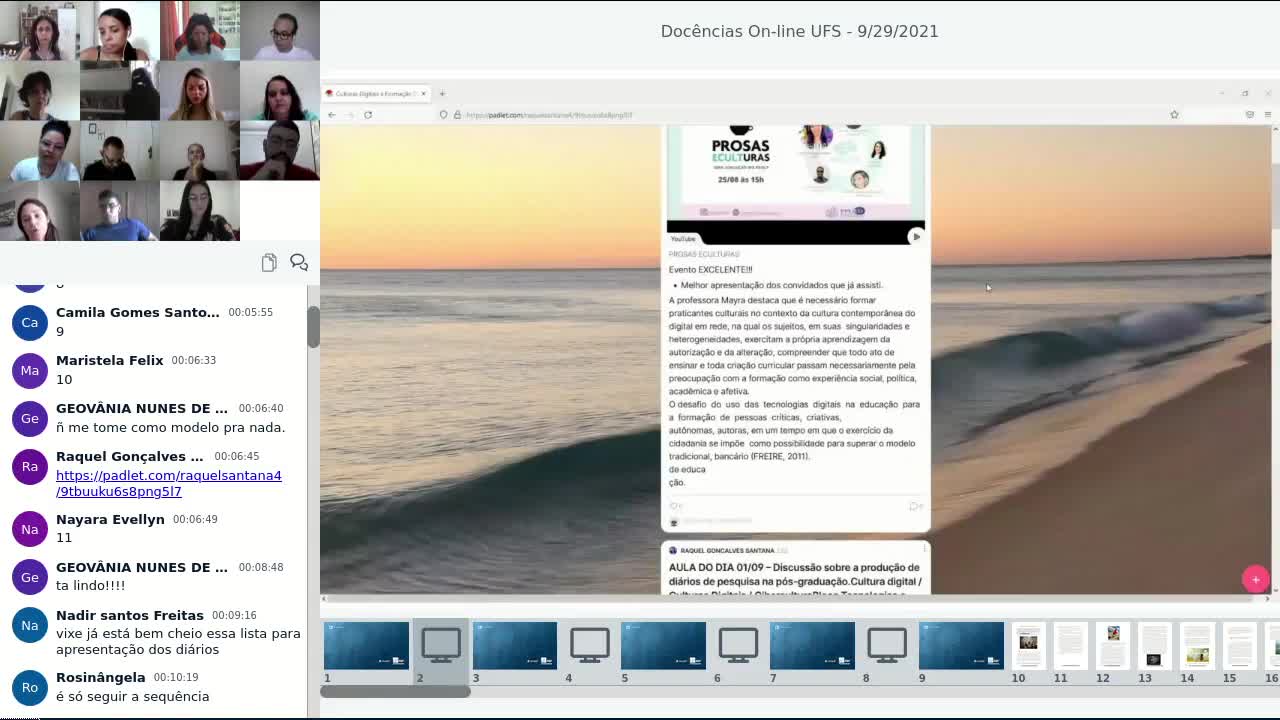Select slide thumbnail 9
Image resolution: width=1280 pixels, height=720 pixels.
961,646
